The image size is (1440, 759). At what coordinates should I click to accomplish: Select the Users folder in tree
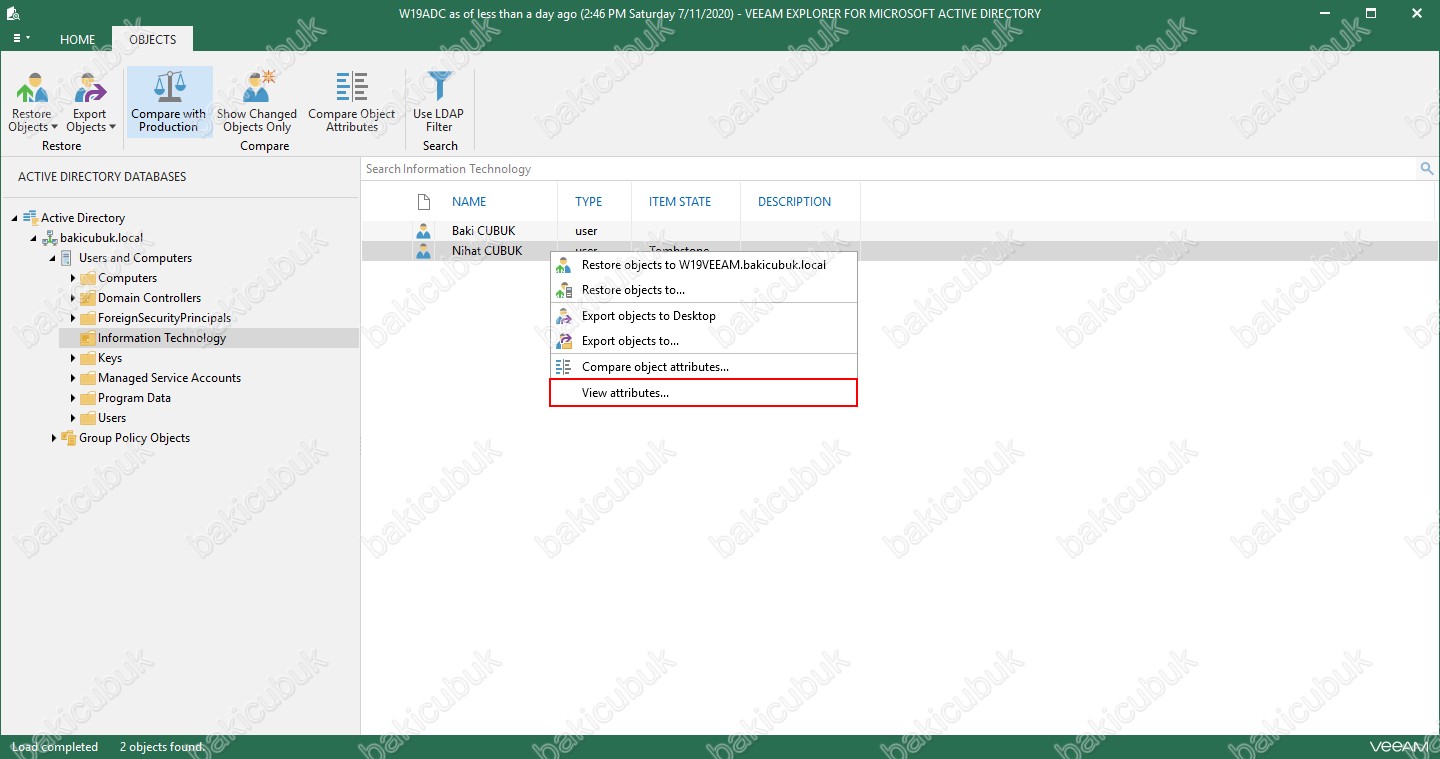112,418
